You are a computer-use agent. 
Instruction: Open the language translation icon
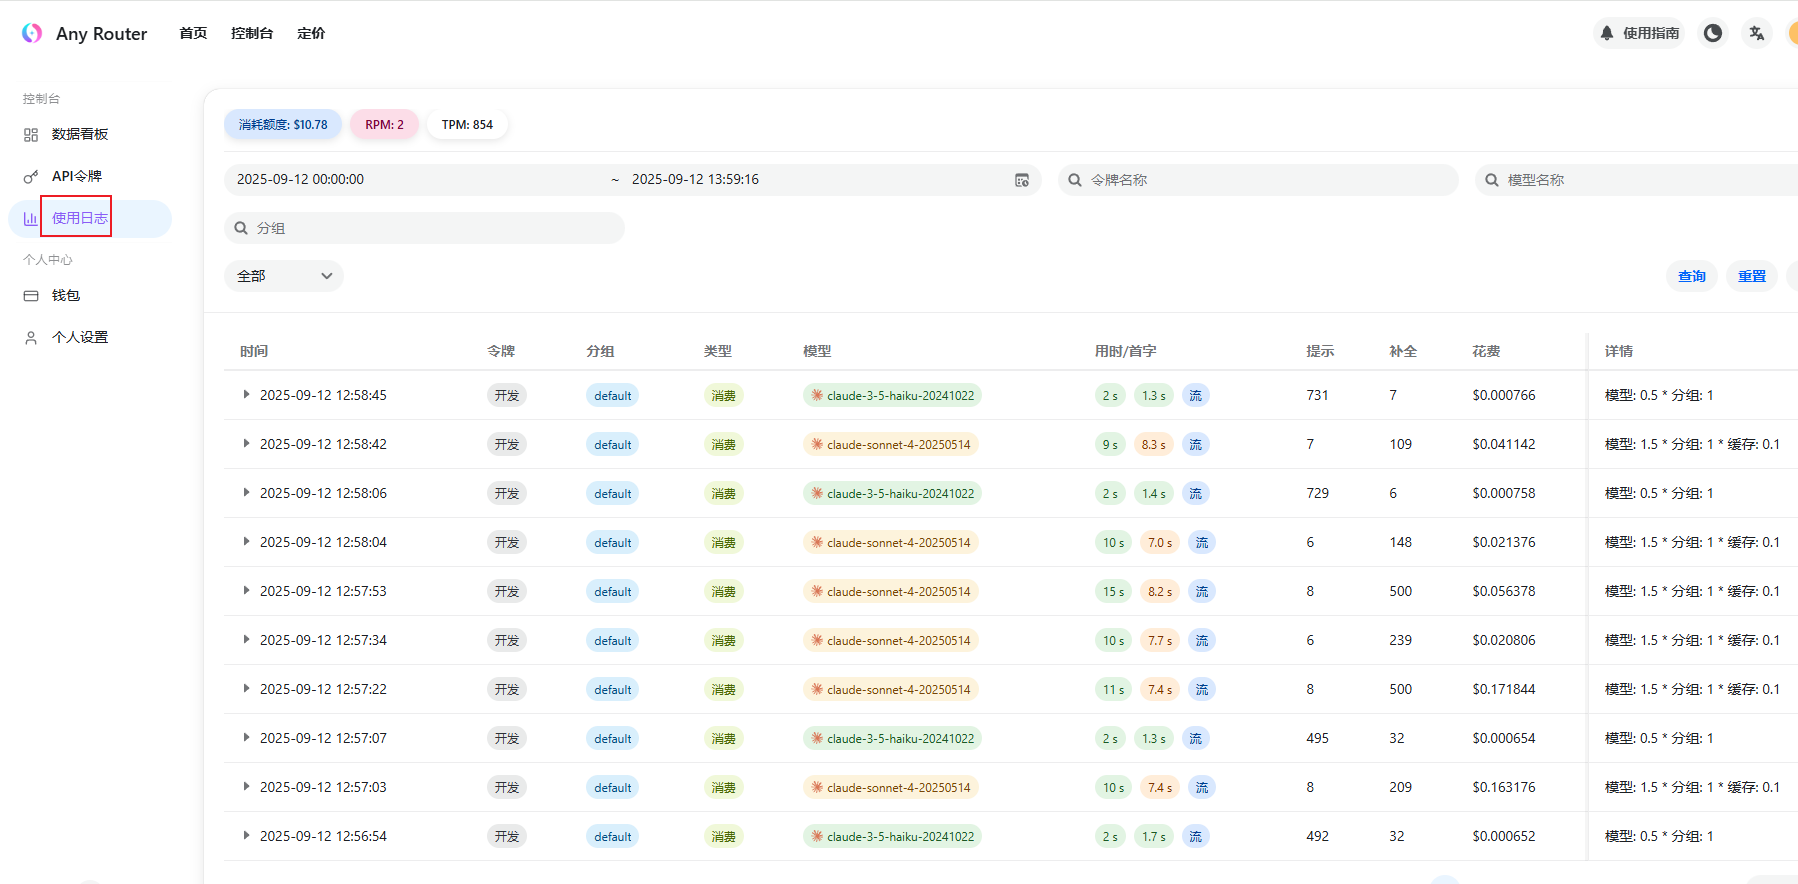(x=1757, y=33)
